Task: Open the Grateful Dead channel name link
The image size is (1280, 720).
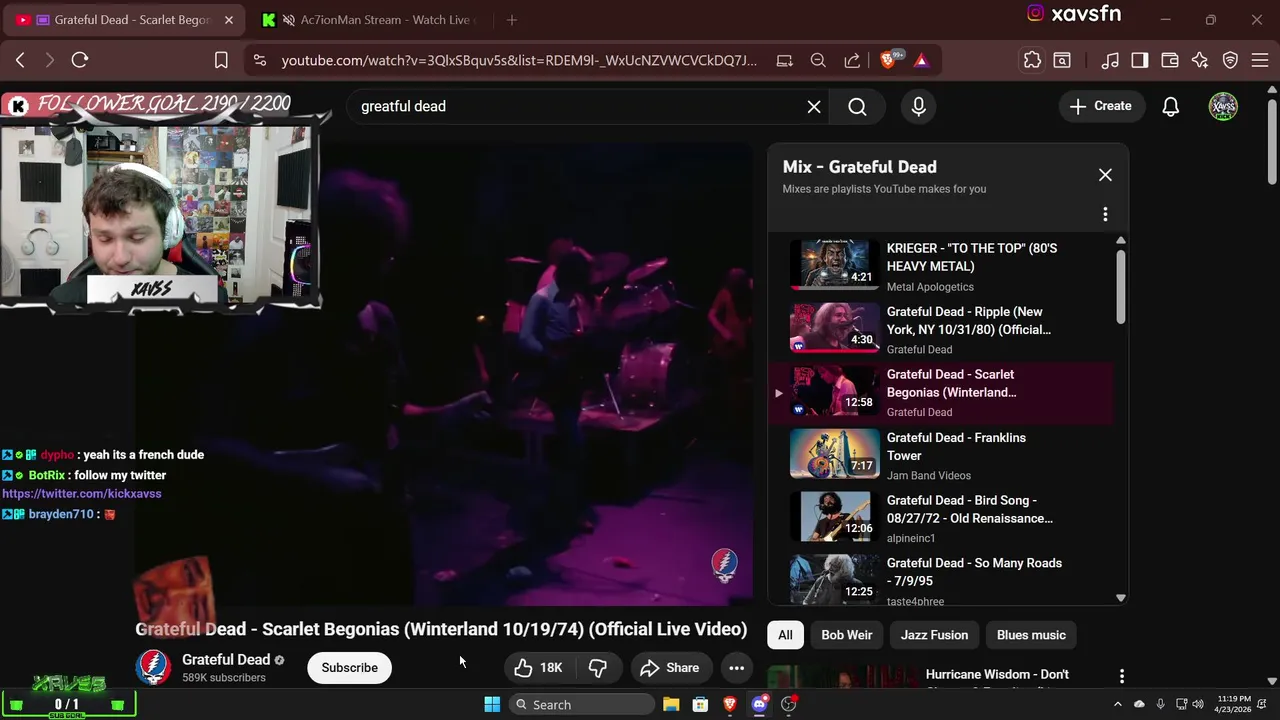Action: click(x=226, y=660)
